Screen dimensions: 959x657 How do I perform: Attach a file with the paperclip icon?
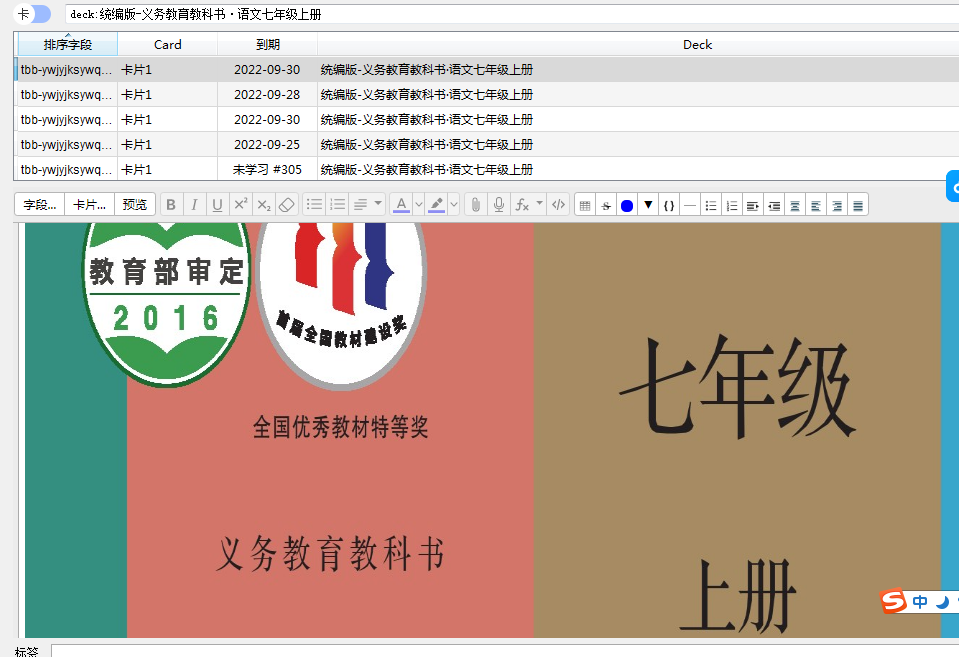coord(476,205)
